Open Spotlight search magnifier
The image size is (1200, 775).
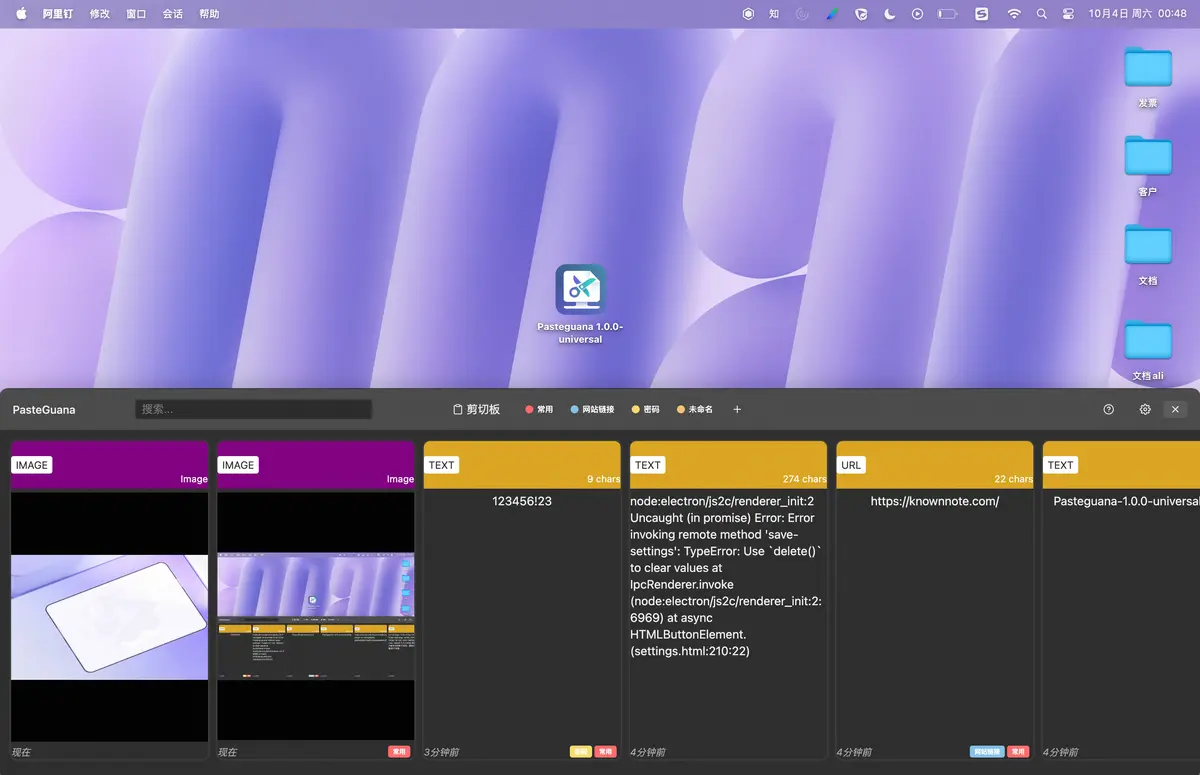pyautogui.click(x=1042, y=14)
